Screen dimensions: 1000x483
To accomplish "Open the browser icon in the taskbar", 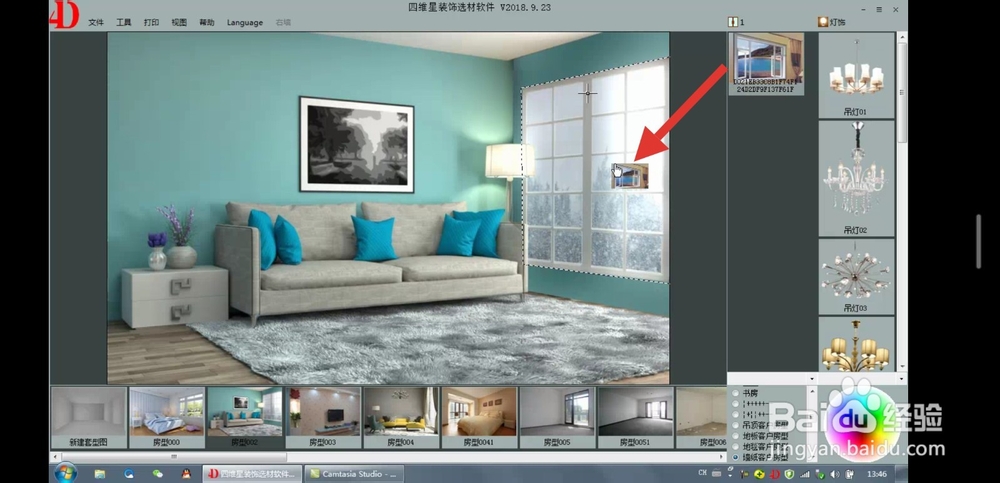I will point(129,473).
